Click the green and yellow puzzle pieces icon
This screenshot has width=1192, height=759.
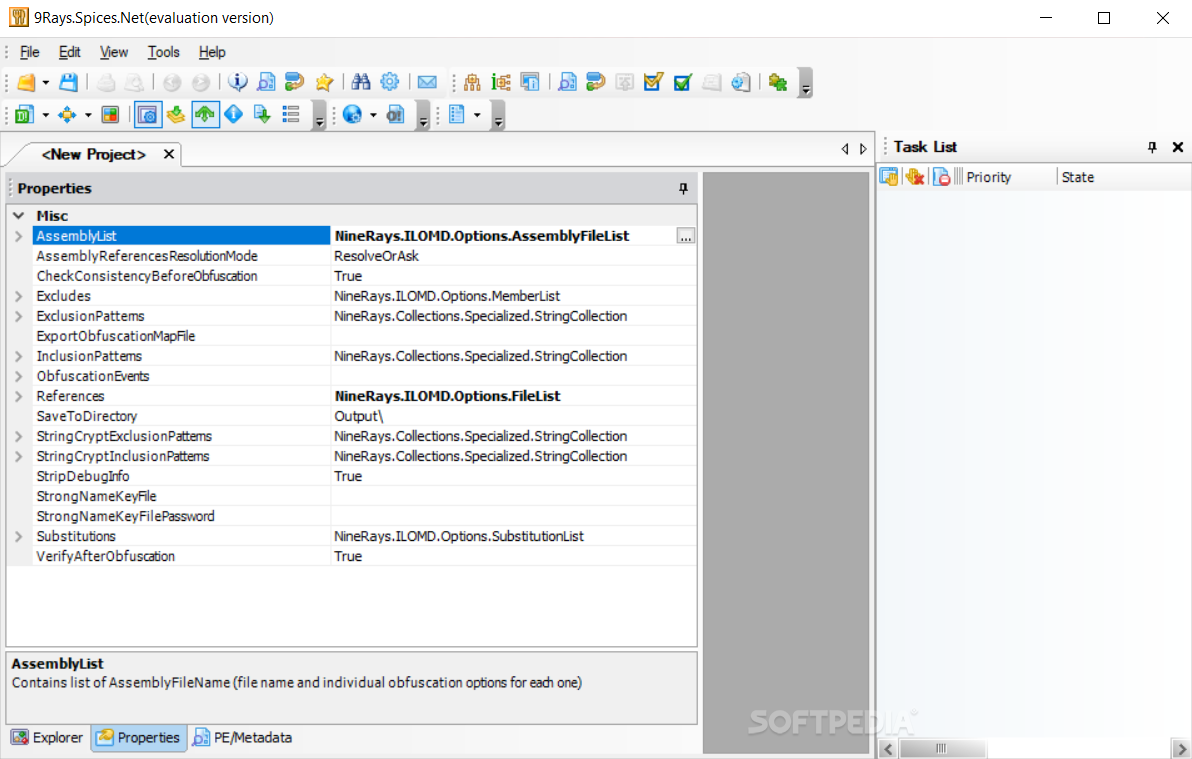778,82
